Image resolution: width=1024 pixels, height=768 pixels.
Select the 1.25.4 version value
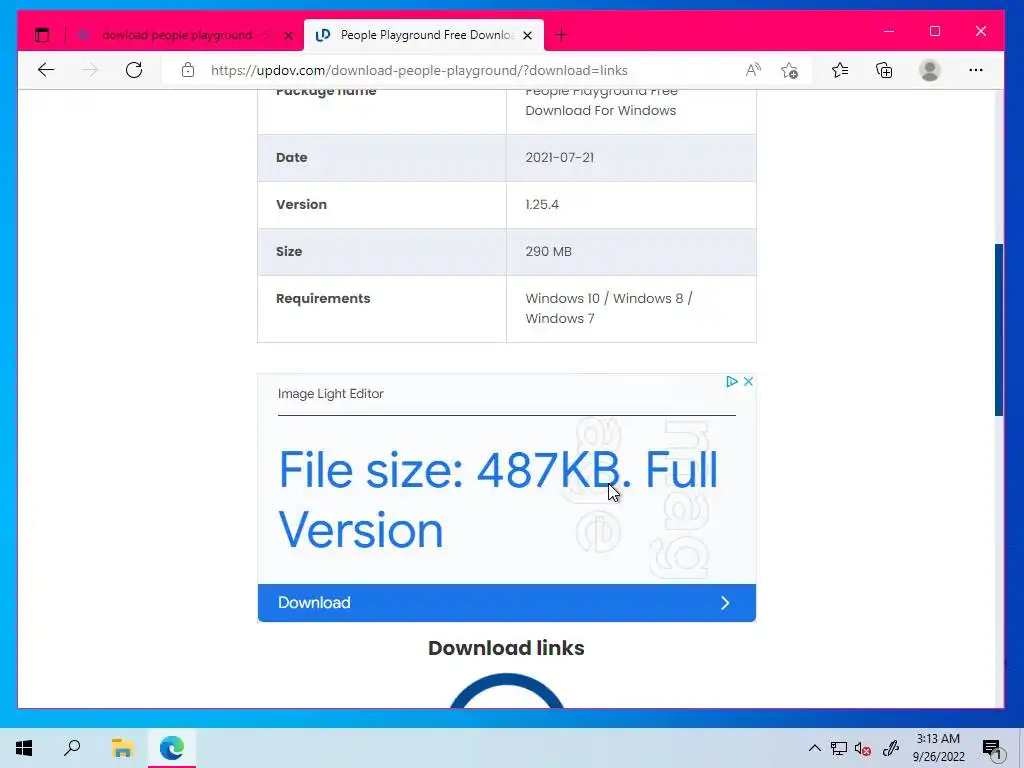(542, 204)
